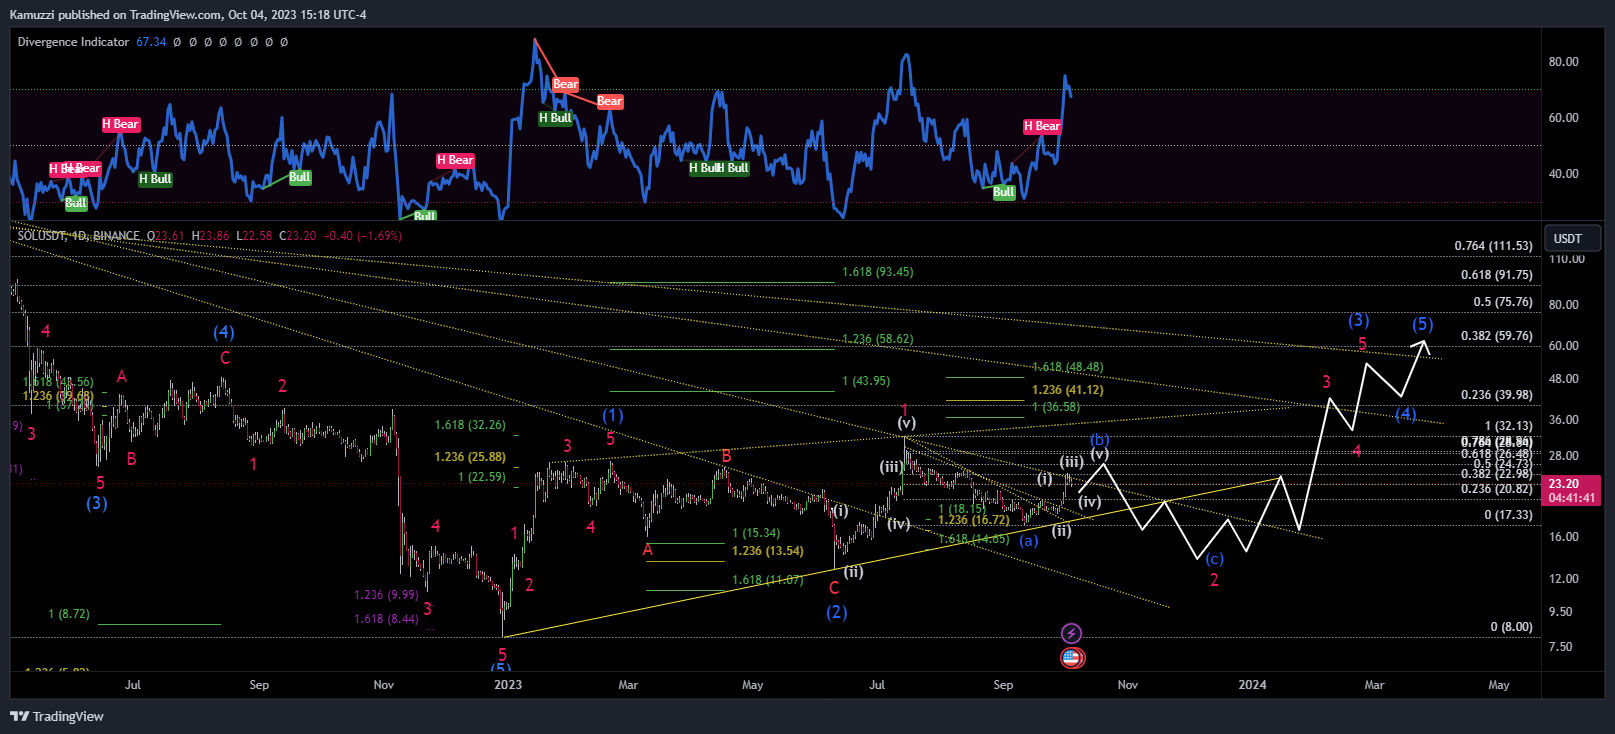Screen dimensions: 1615x734
Task: Click the bar countdown 04:41:41
Action: pos(1572,497)
